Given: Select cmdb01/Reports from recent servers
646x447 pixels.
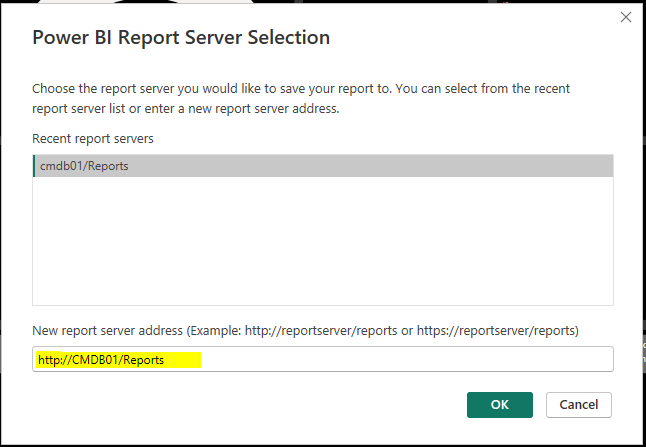Looking at the screenshot, I should click(323, 166).
